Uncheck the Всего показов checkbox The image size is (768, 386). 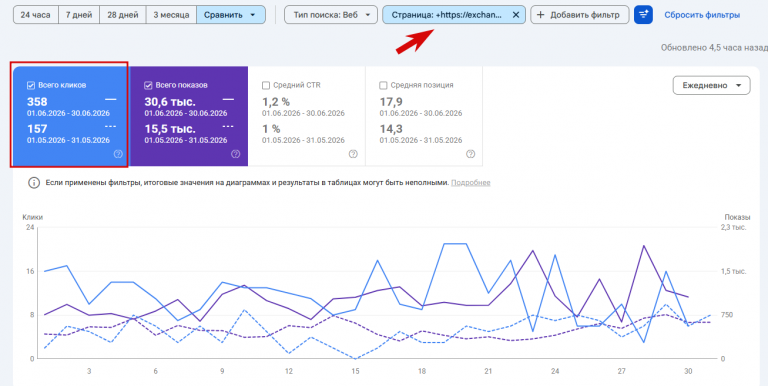click(148, 85)
